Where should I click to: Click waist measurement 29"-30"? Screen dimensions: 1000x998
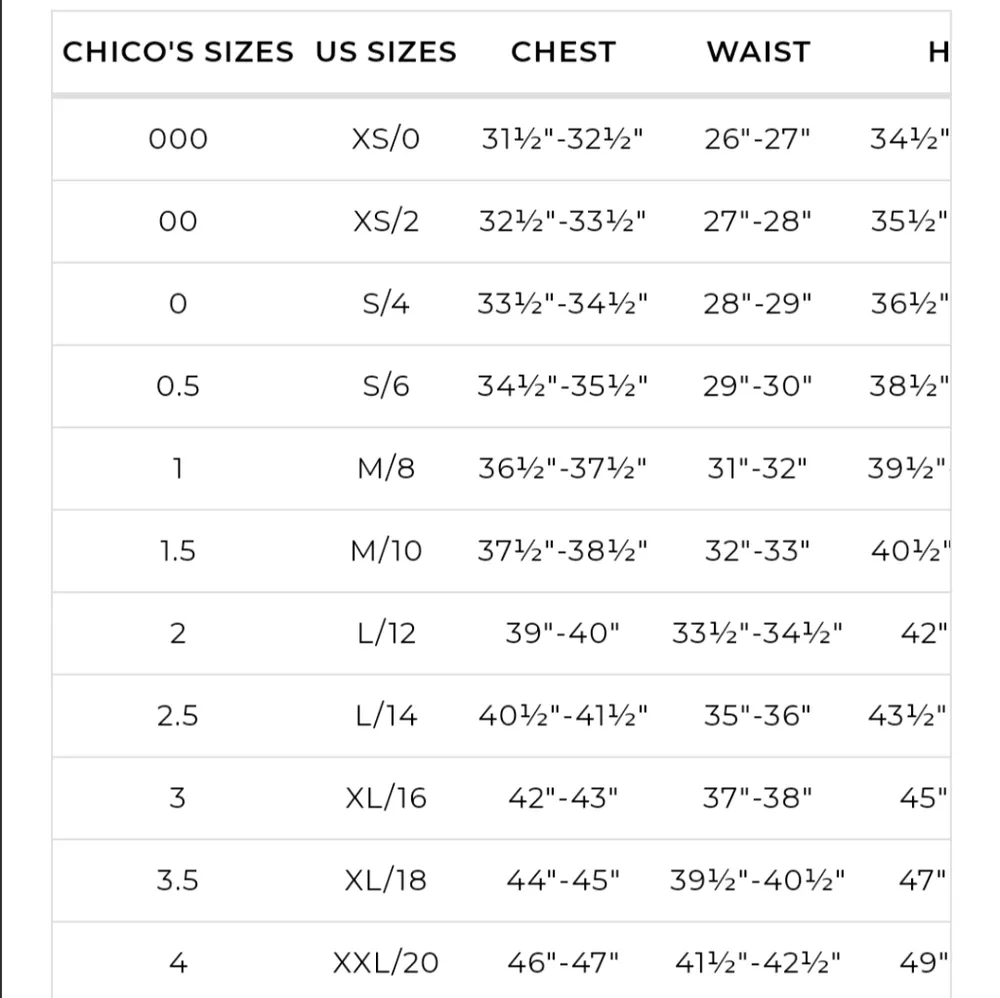758,386
